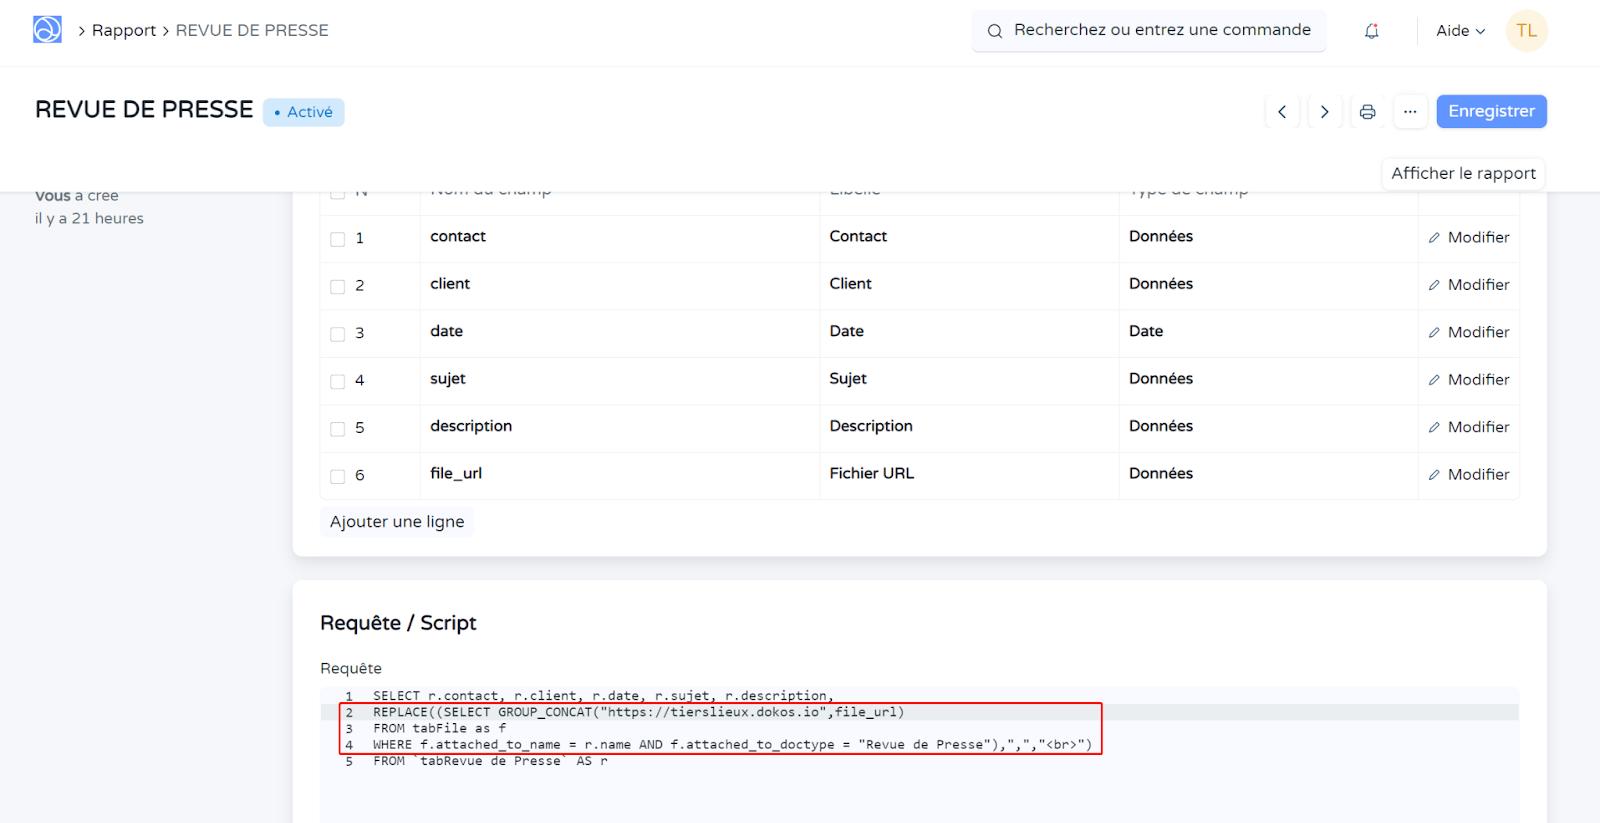Tick the checkbox for row 1 contact
The image size is (1600, 823).
[338, 239]
